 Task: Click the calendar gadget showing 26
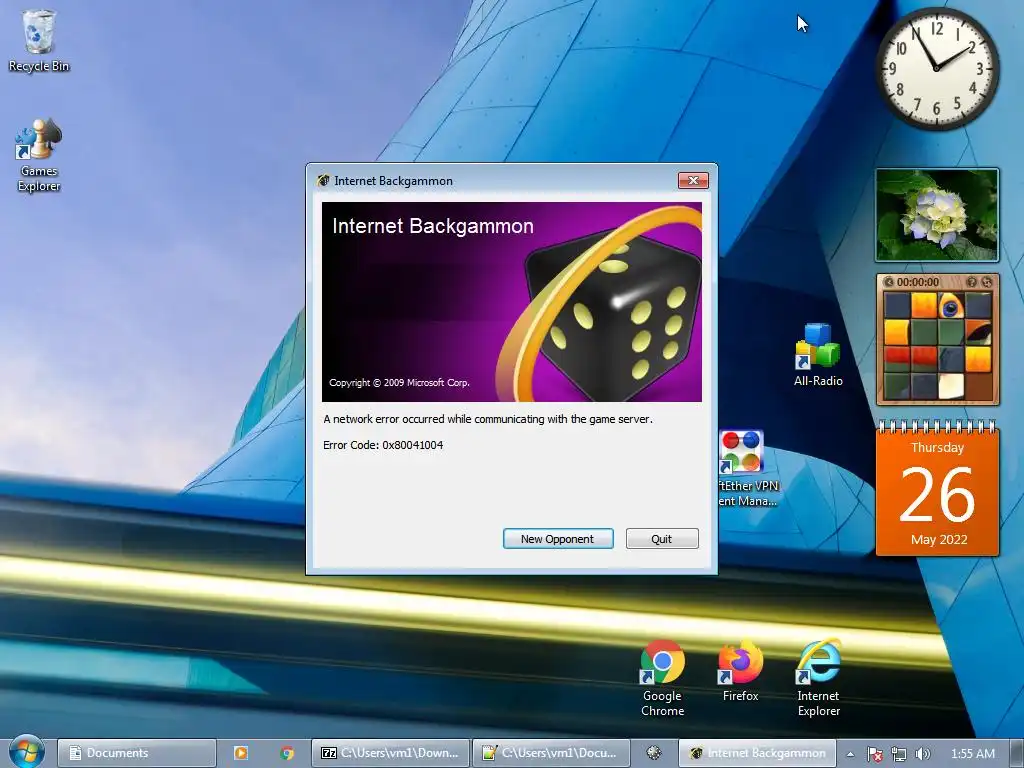[937, 488]
